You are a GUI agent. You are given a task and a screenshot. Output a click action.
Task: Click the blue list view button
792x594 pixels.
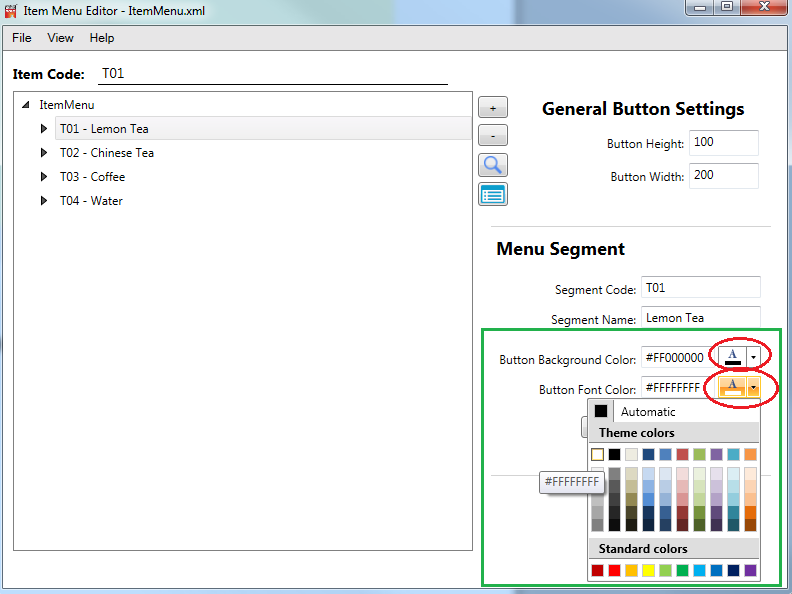[492, 194]
